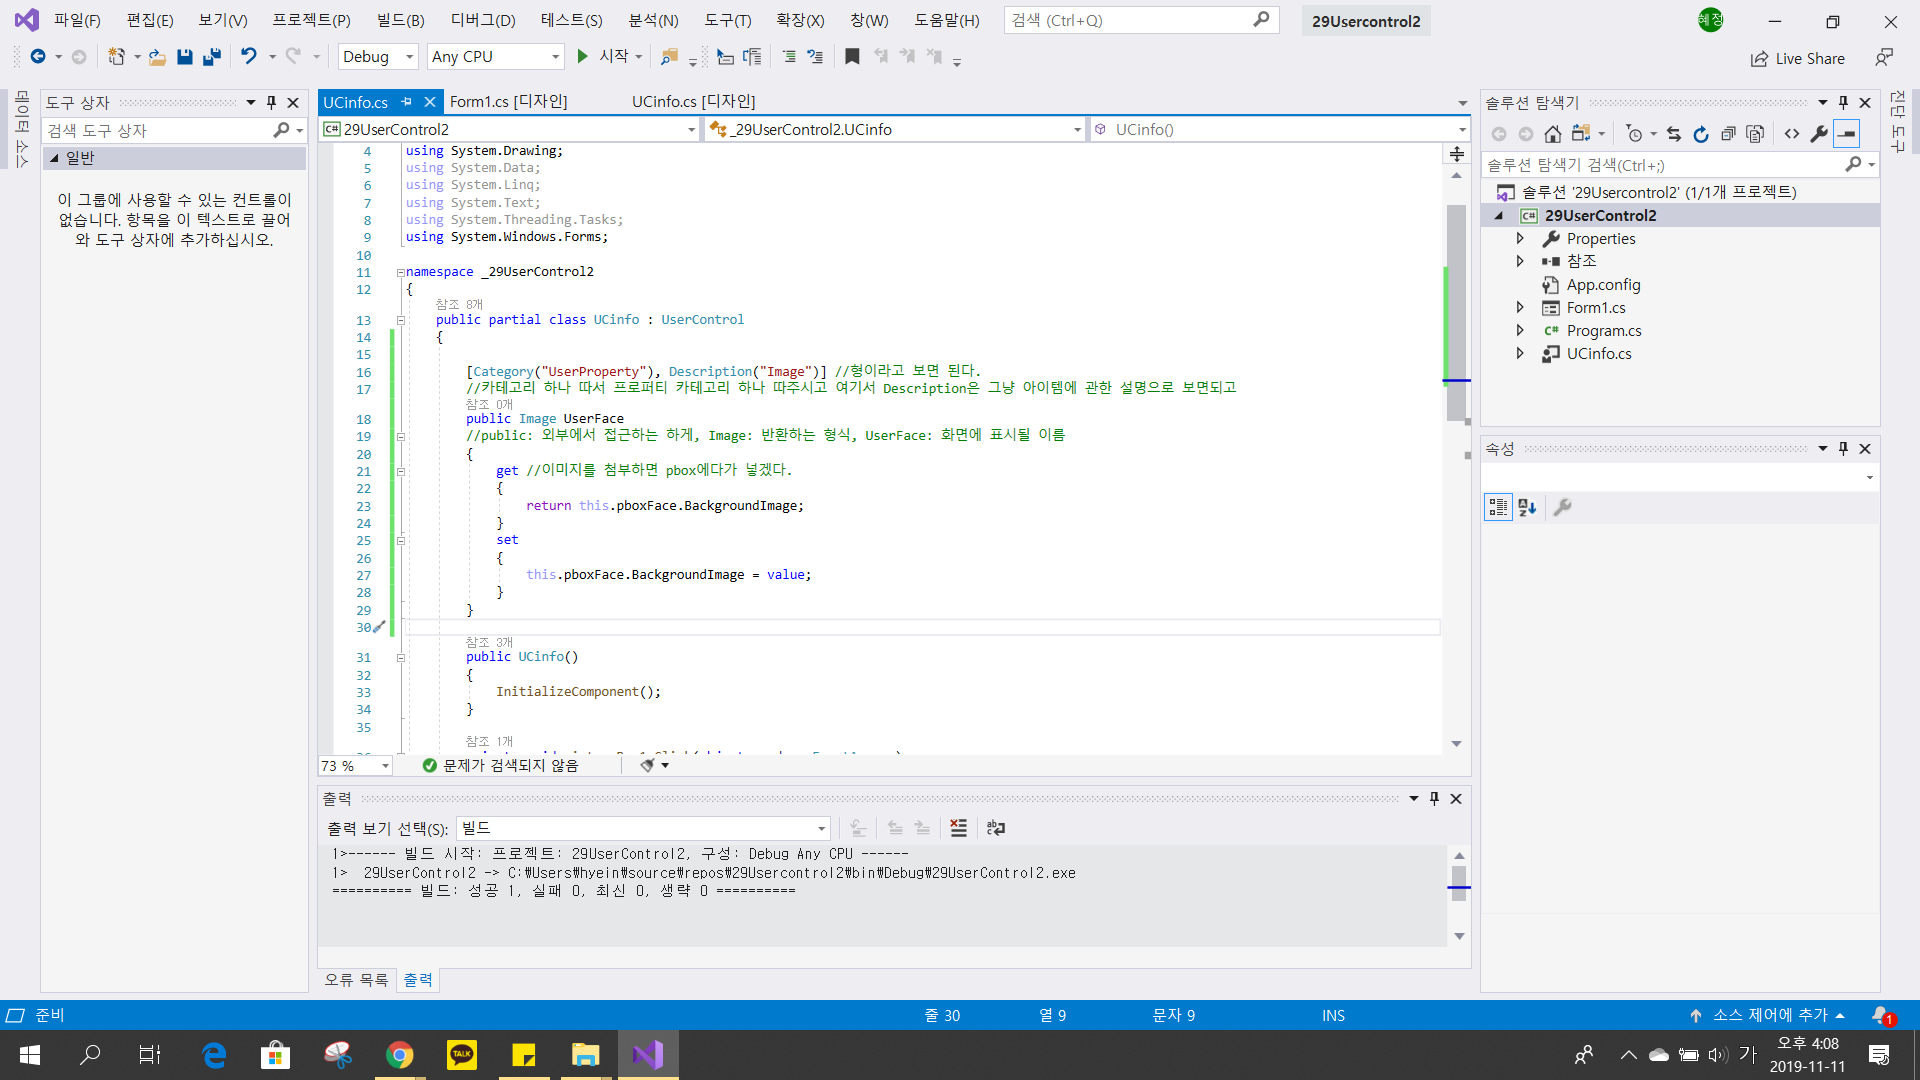This screenshot has height=1080, width=1920.
Task: Click the bookmark toggle icon in toolbar
Action: point(852,57)
